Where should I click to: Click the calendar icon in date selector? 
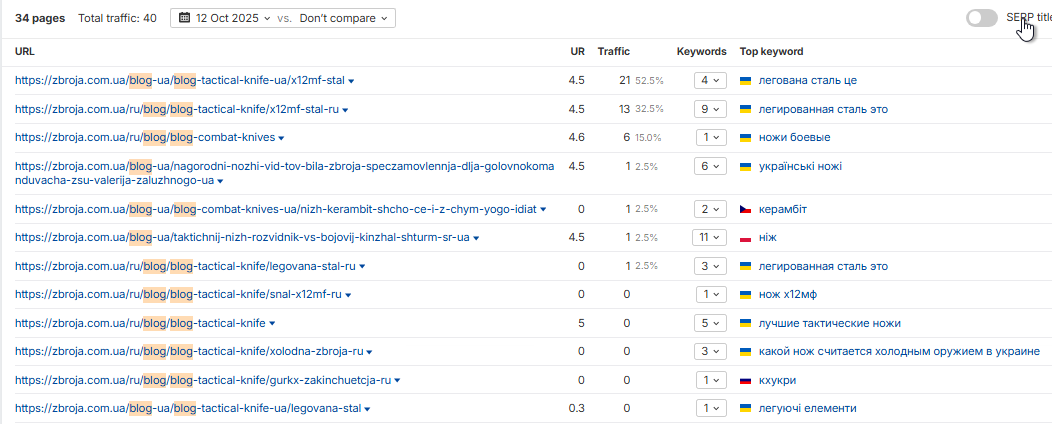[185, 18]
